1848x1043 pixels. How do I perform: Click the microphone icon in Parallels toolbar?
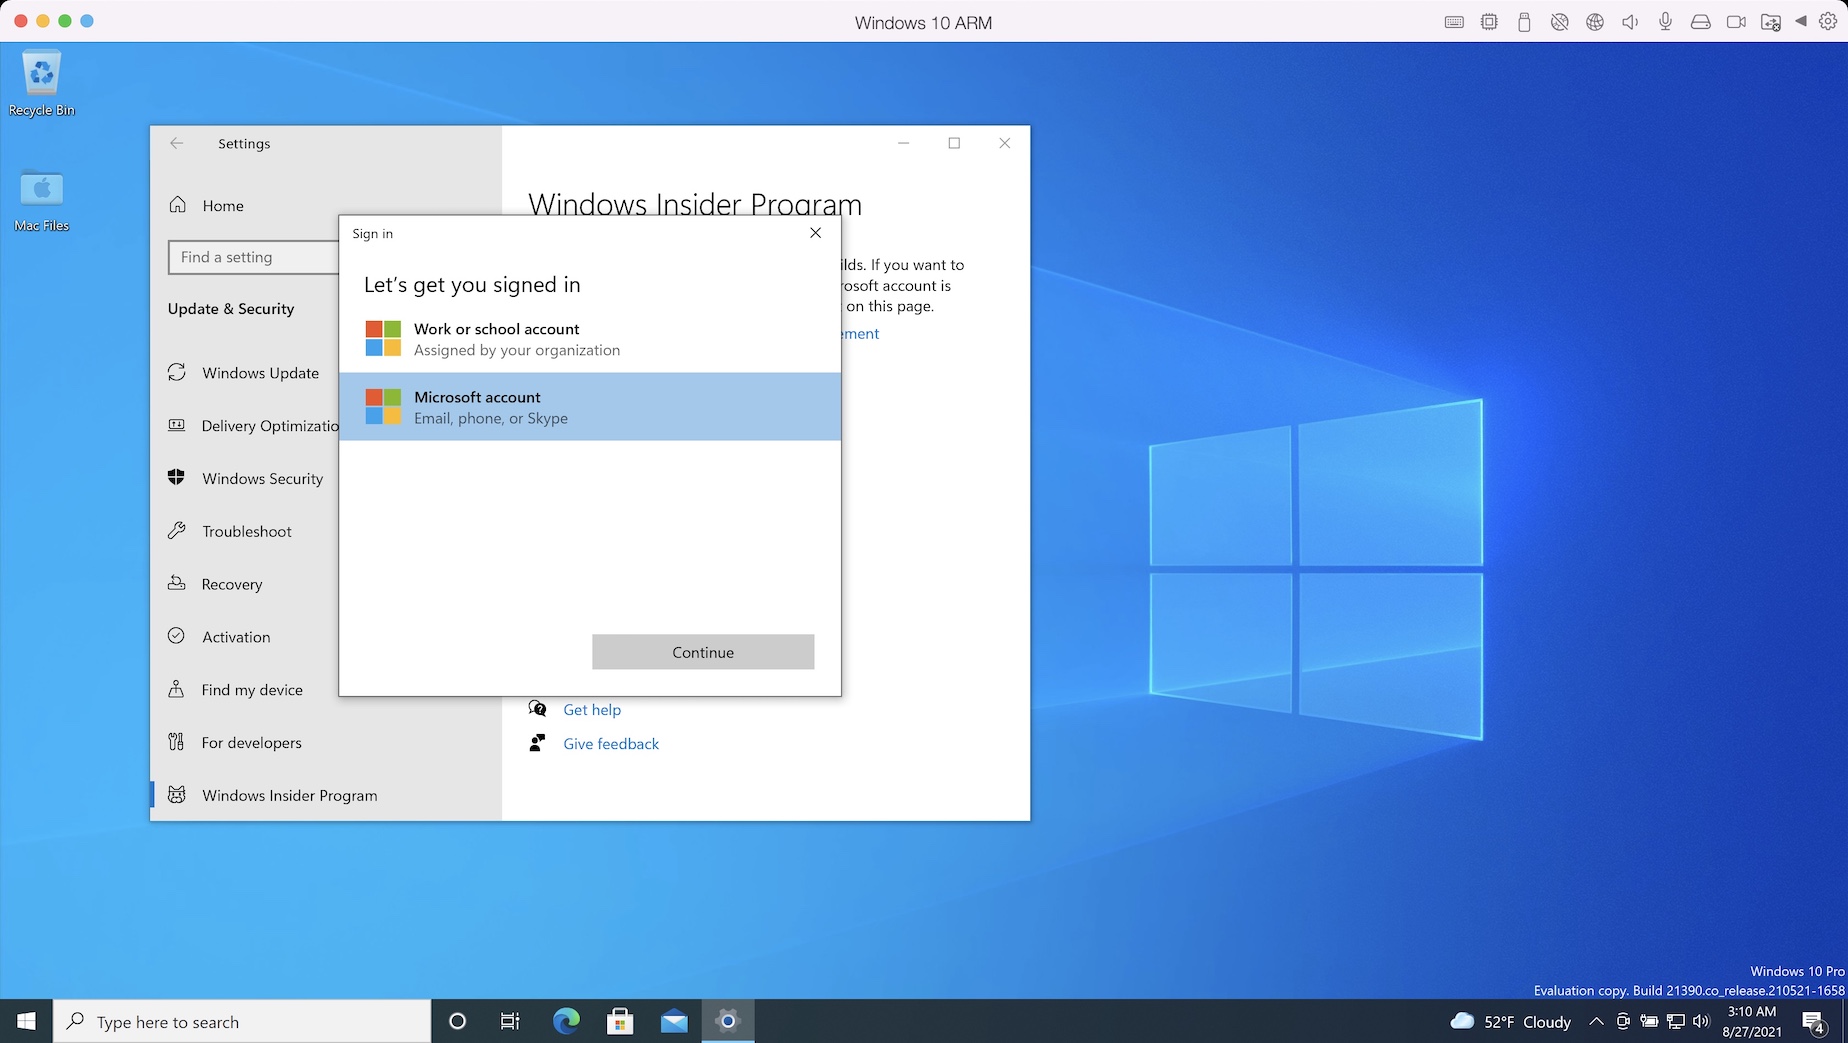1665,22
